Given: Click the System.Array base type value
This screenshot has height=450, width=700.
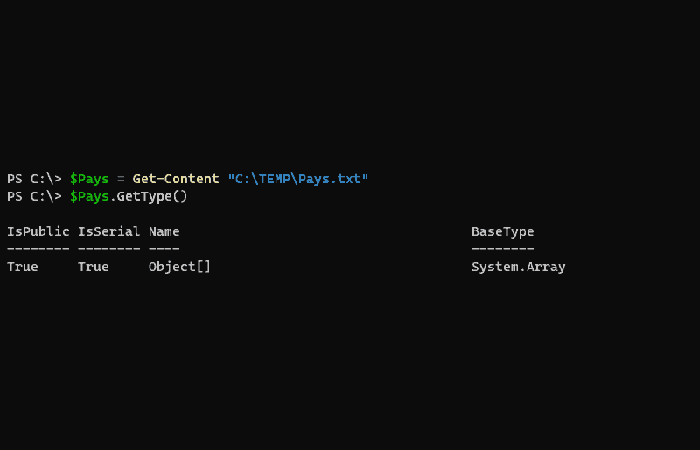Looking at the screenshot, I should tap(518, 267).
